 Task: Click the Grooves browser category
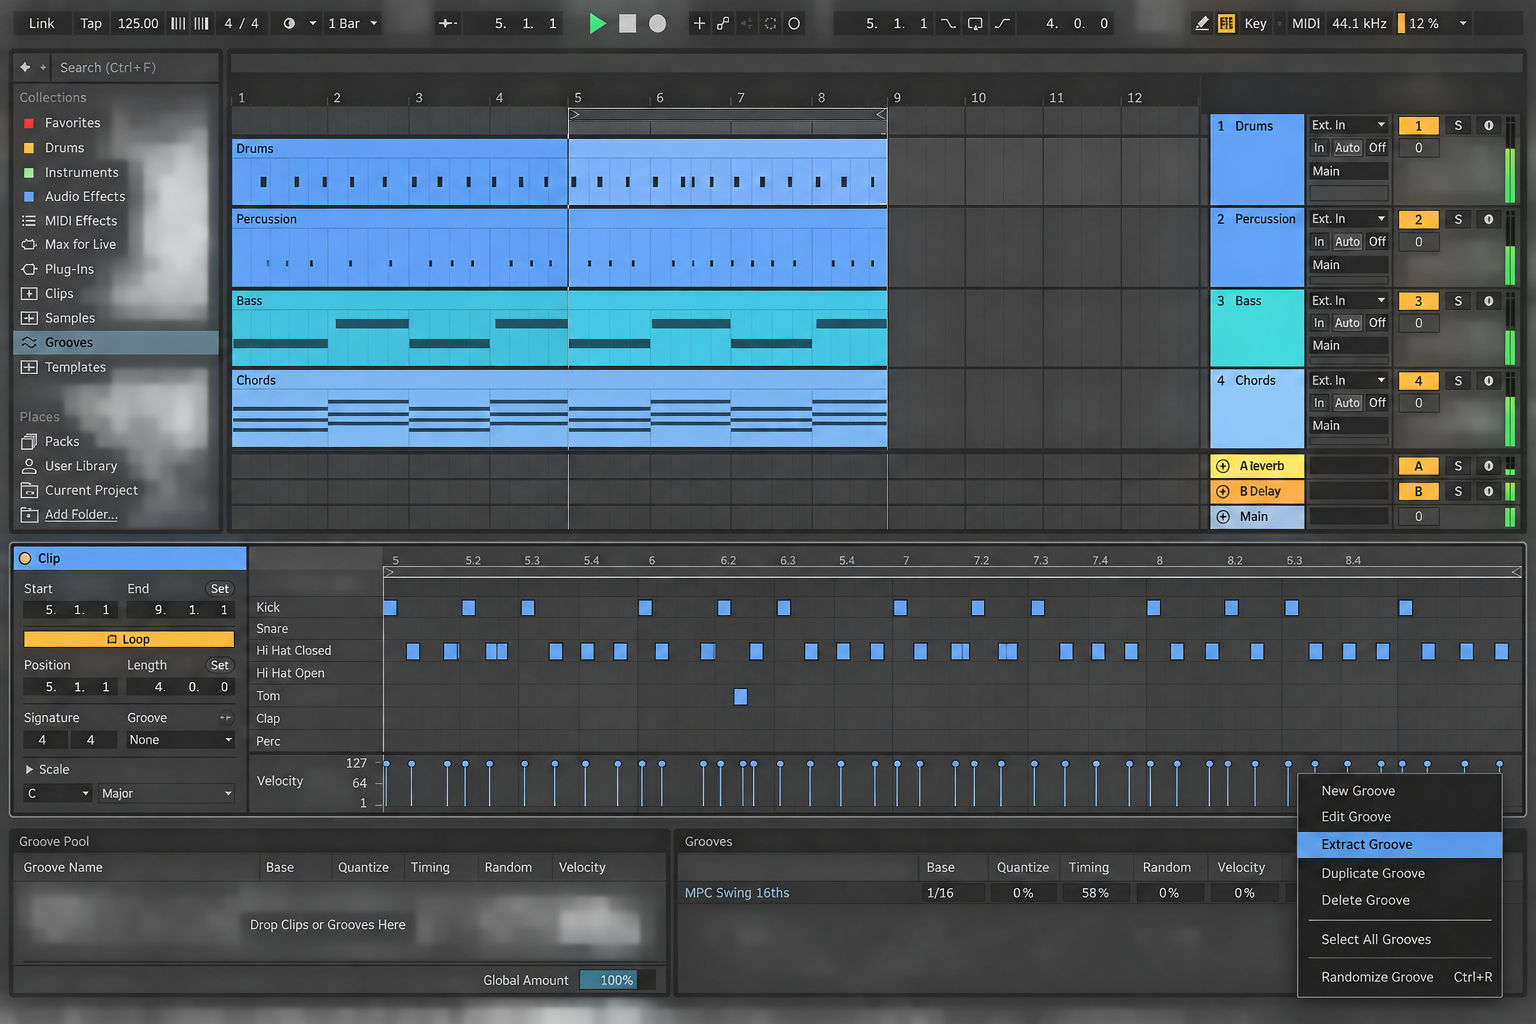[x=116, y=342]
